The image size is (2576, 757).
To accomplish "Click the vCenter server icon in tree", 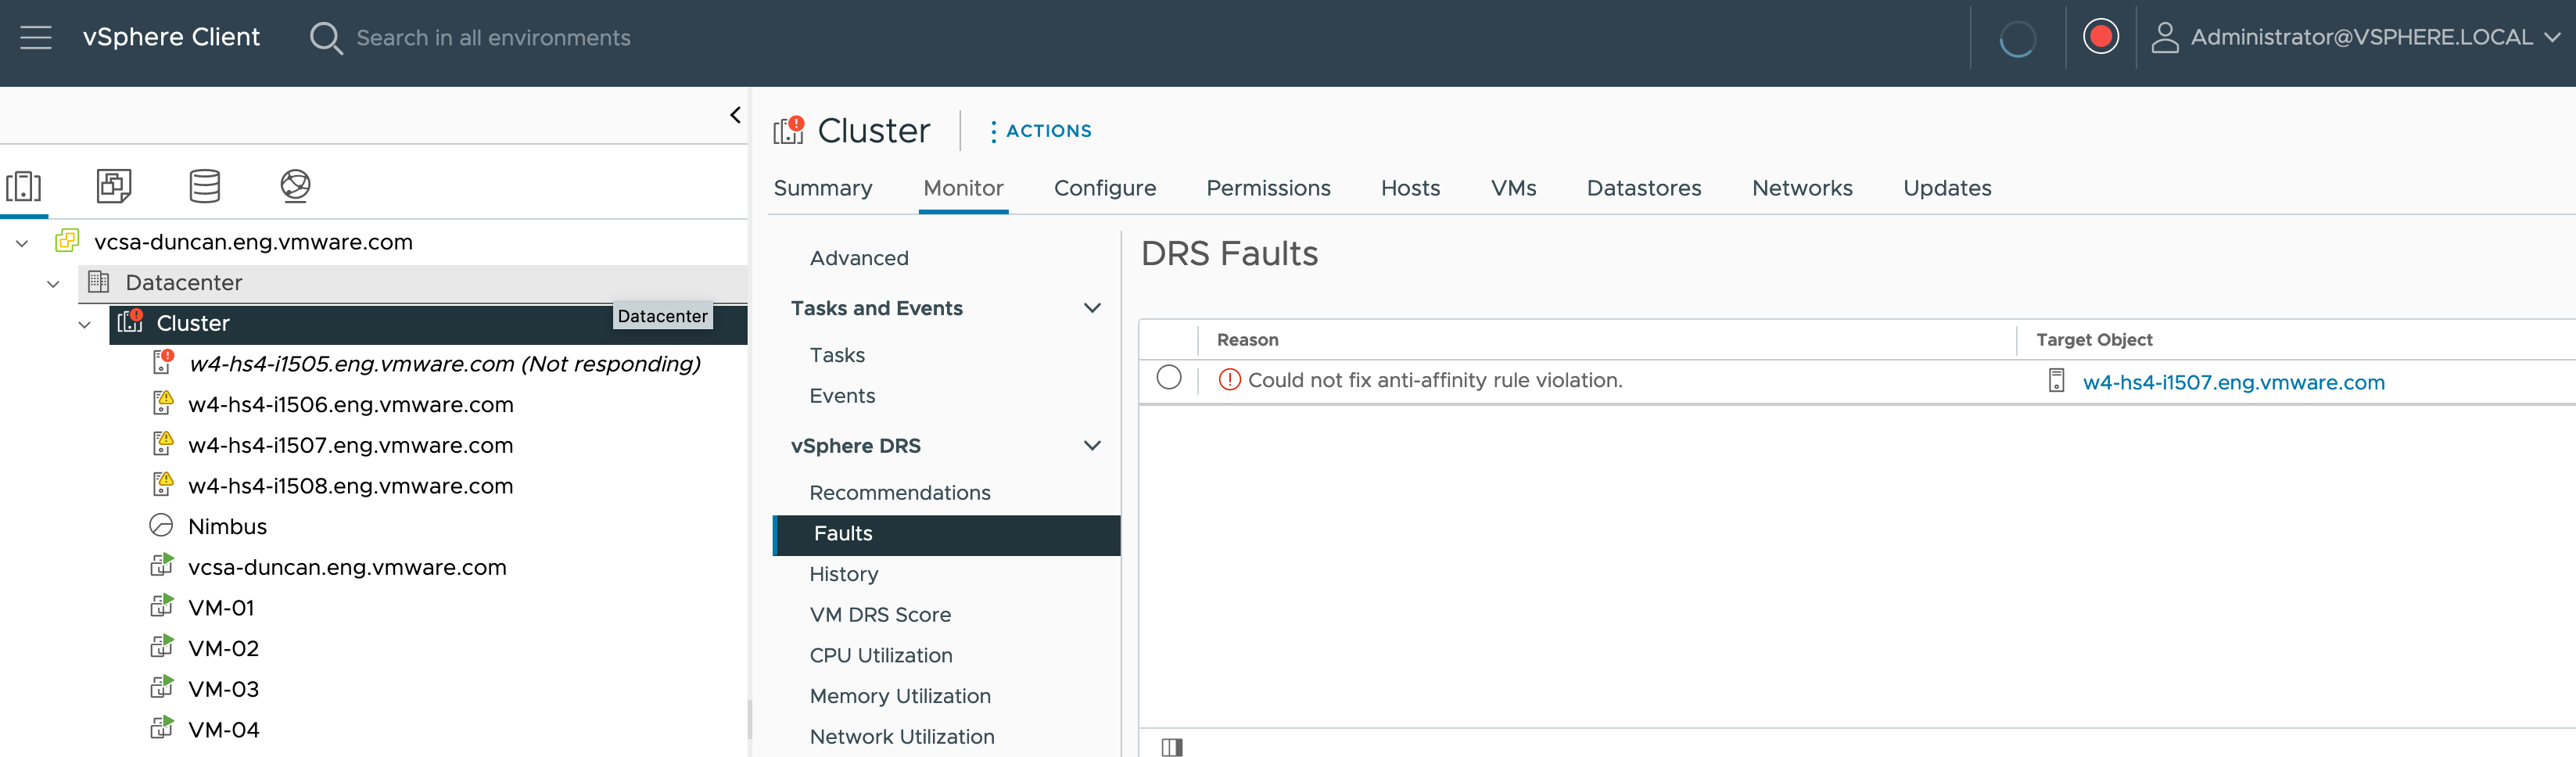I will pos(67,241).
